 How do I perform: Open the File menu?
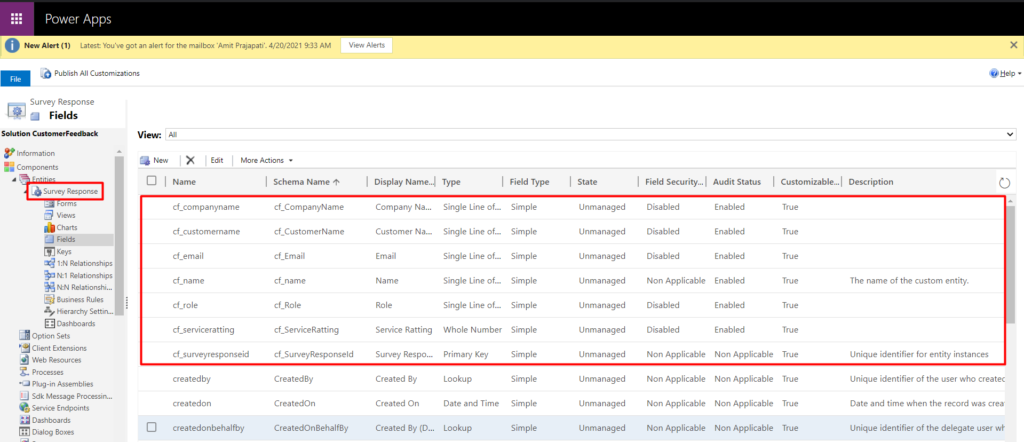(15, 78)
